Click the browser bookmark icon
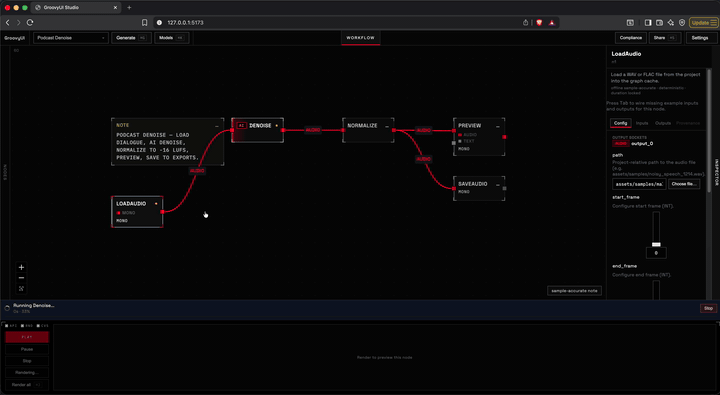The image size is (720, 395). coord(144,23)
